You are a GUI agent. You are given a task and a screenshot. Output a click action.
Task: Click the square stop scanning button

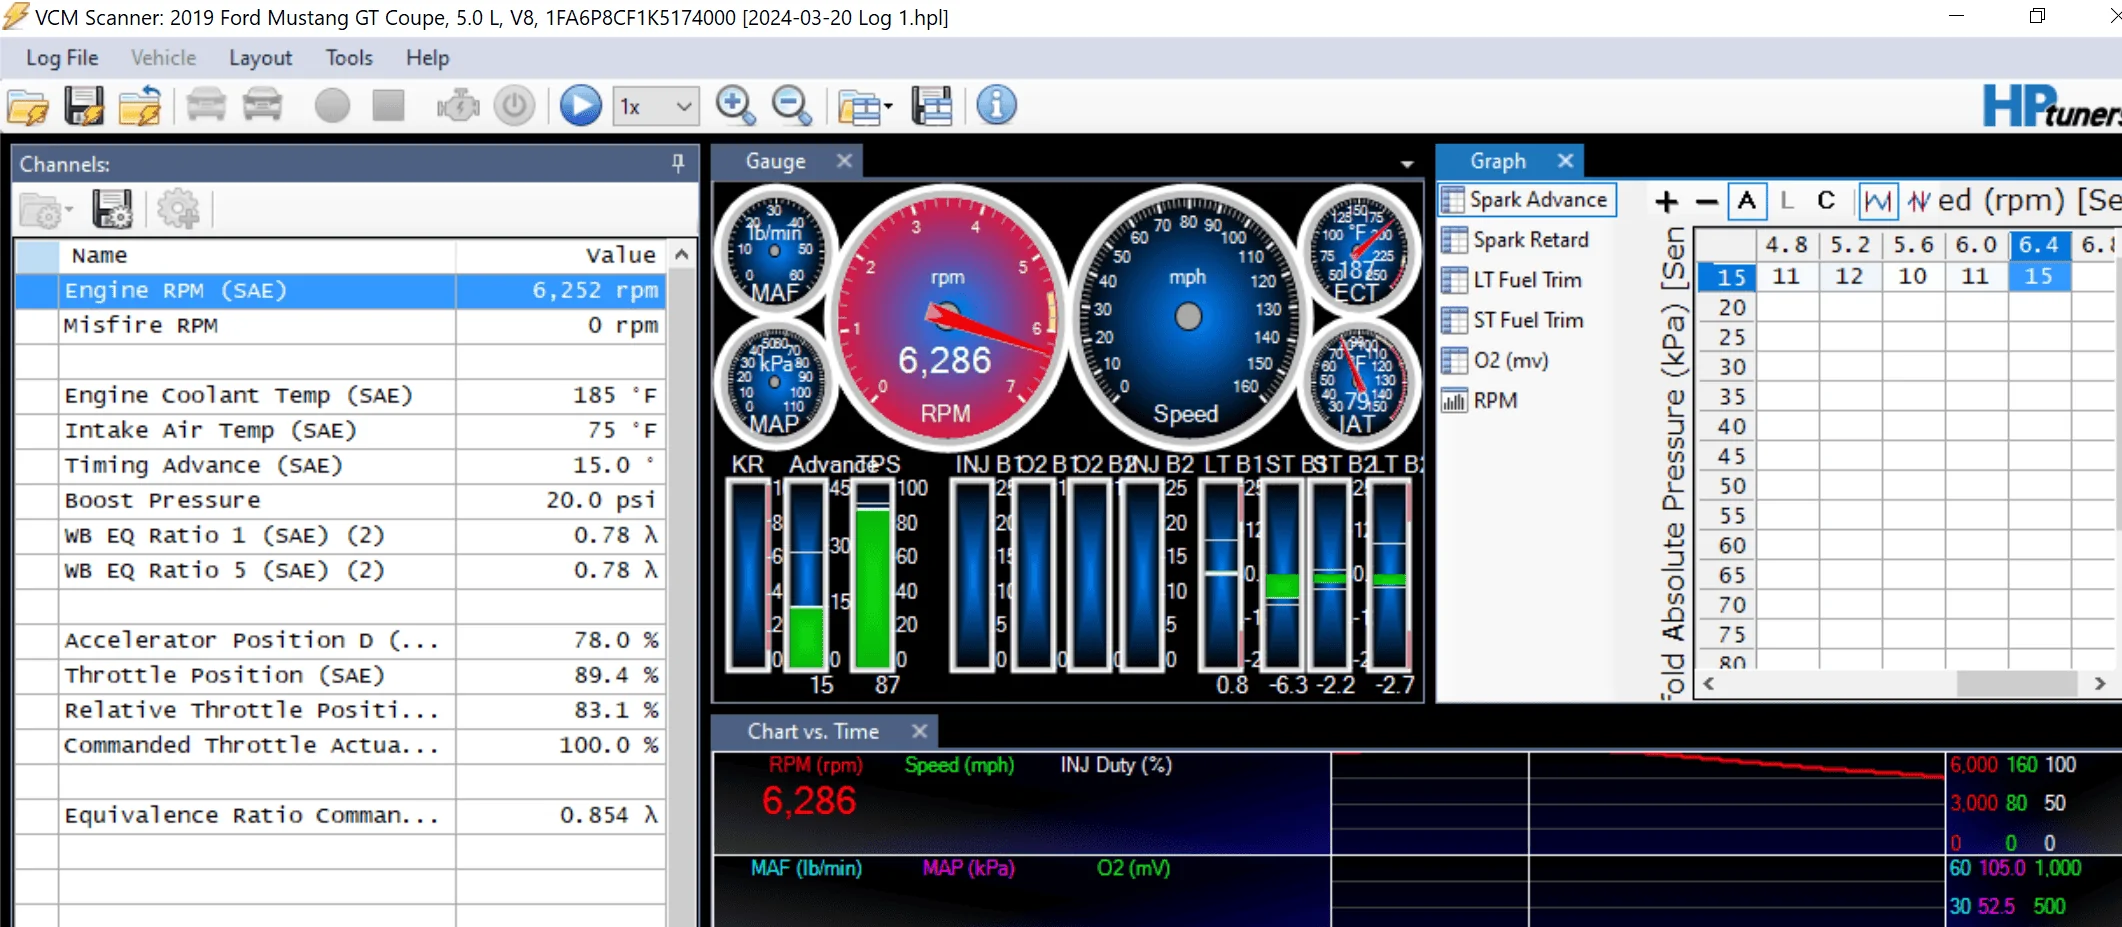click(x=388, y=106)
